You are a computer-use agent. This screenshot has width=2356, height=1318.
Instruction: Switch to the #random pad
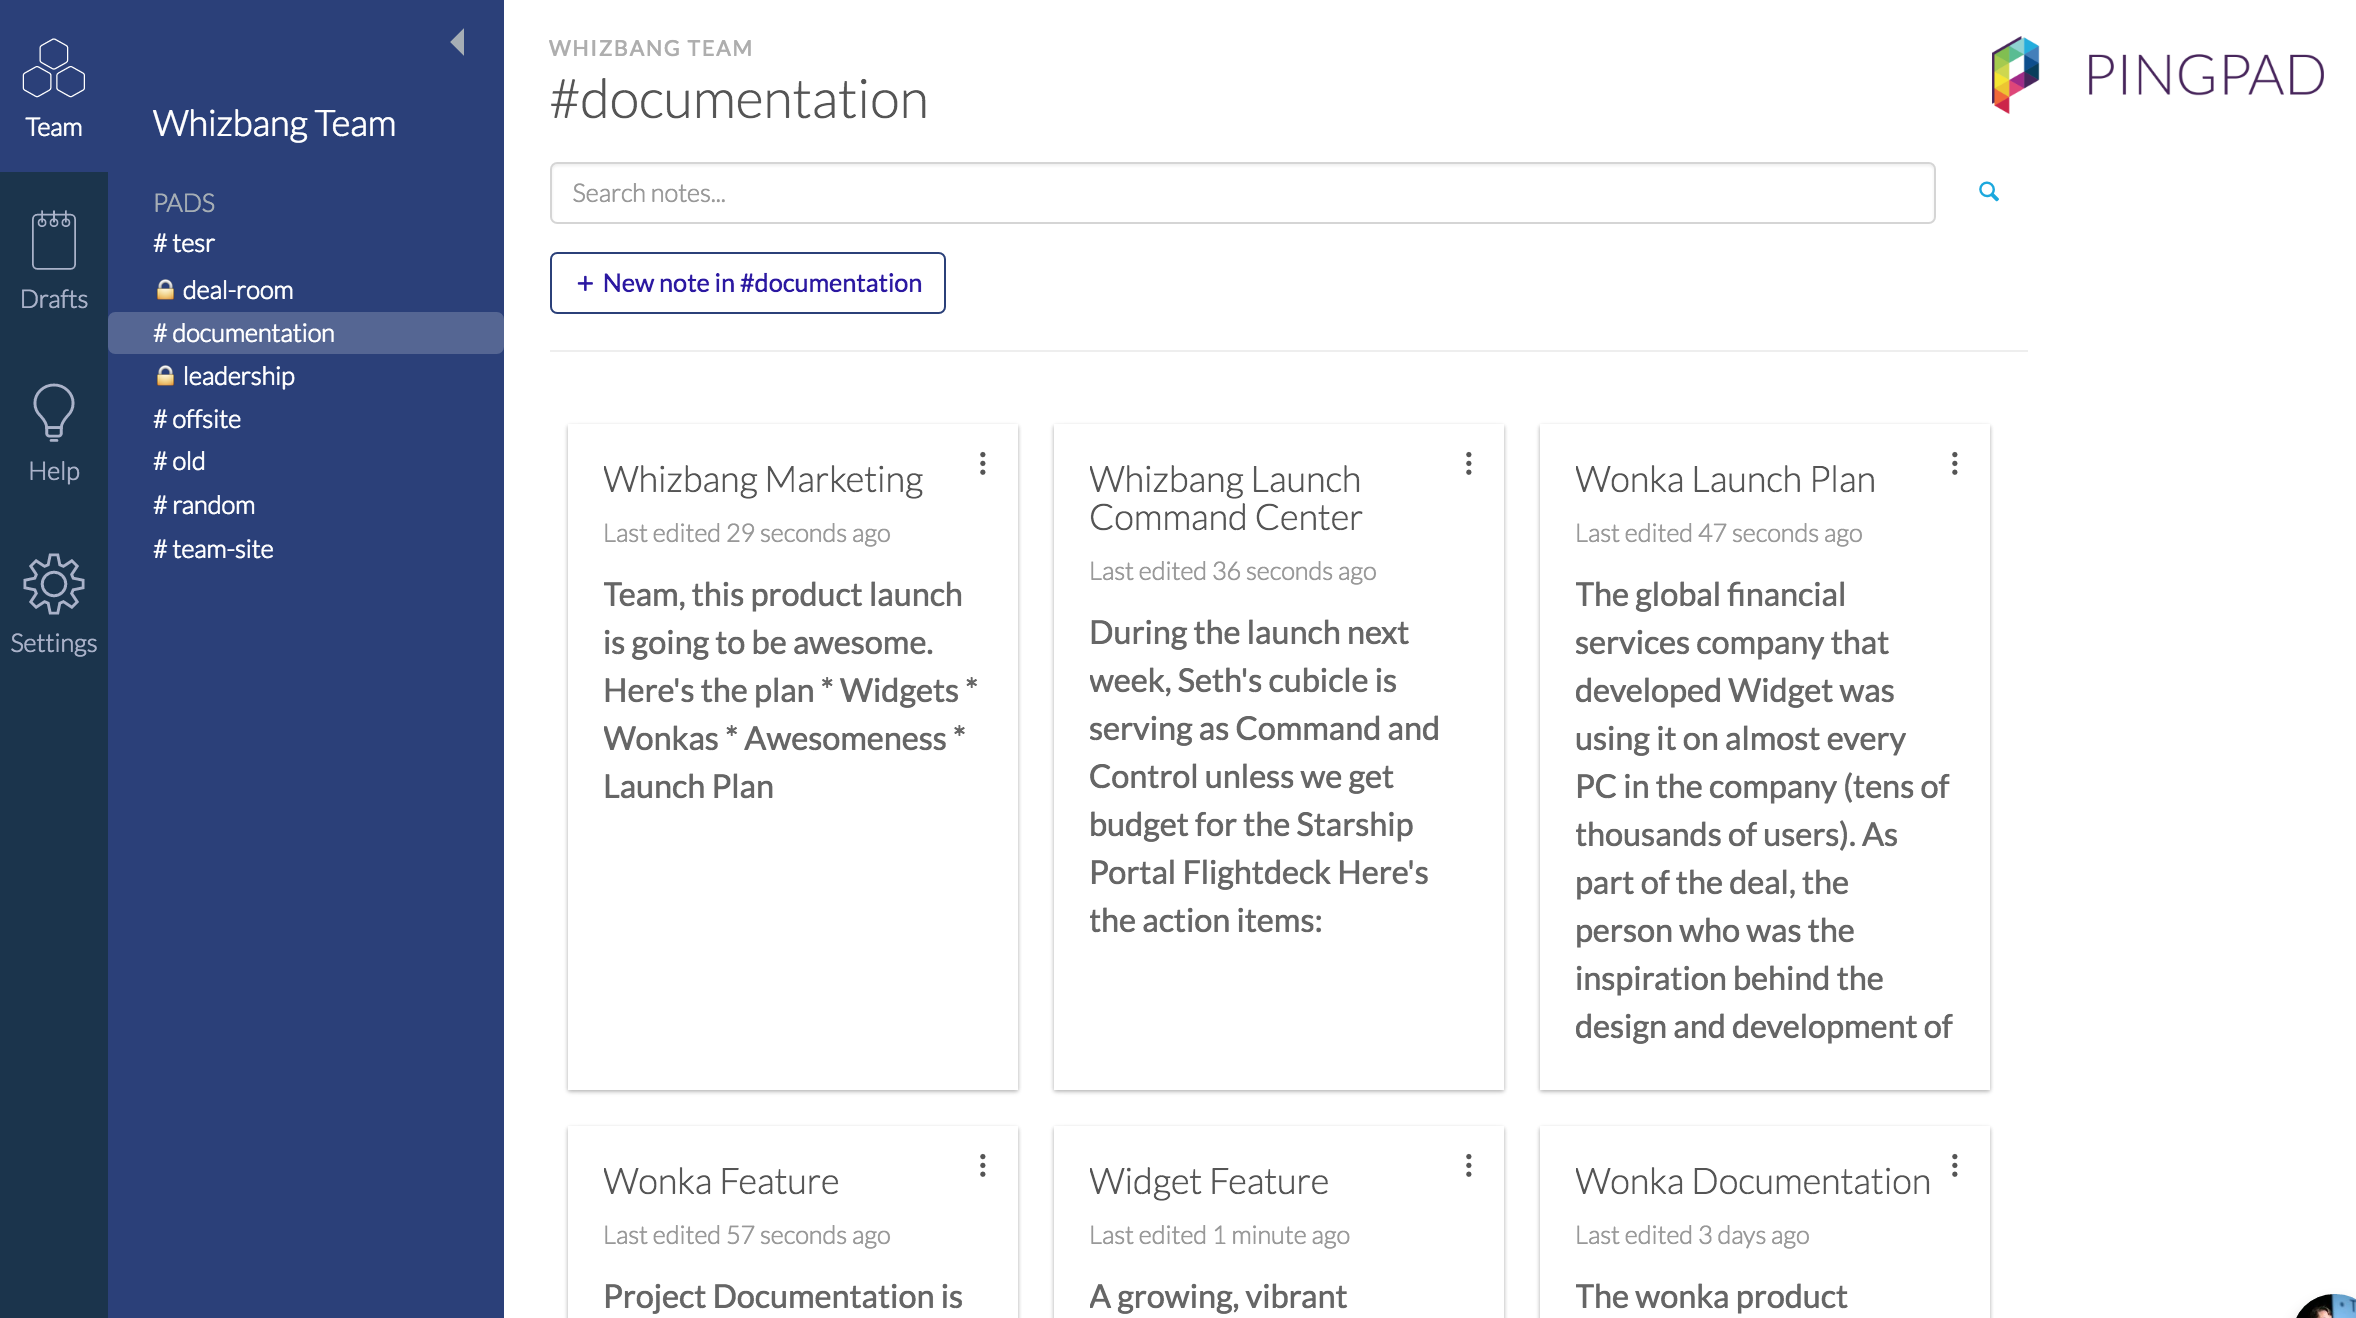tap(204, 504)
